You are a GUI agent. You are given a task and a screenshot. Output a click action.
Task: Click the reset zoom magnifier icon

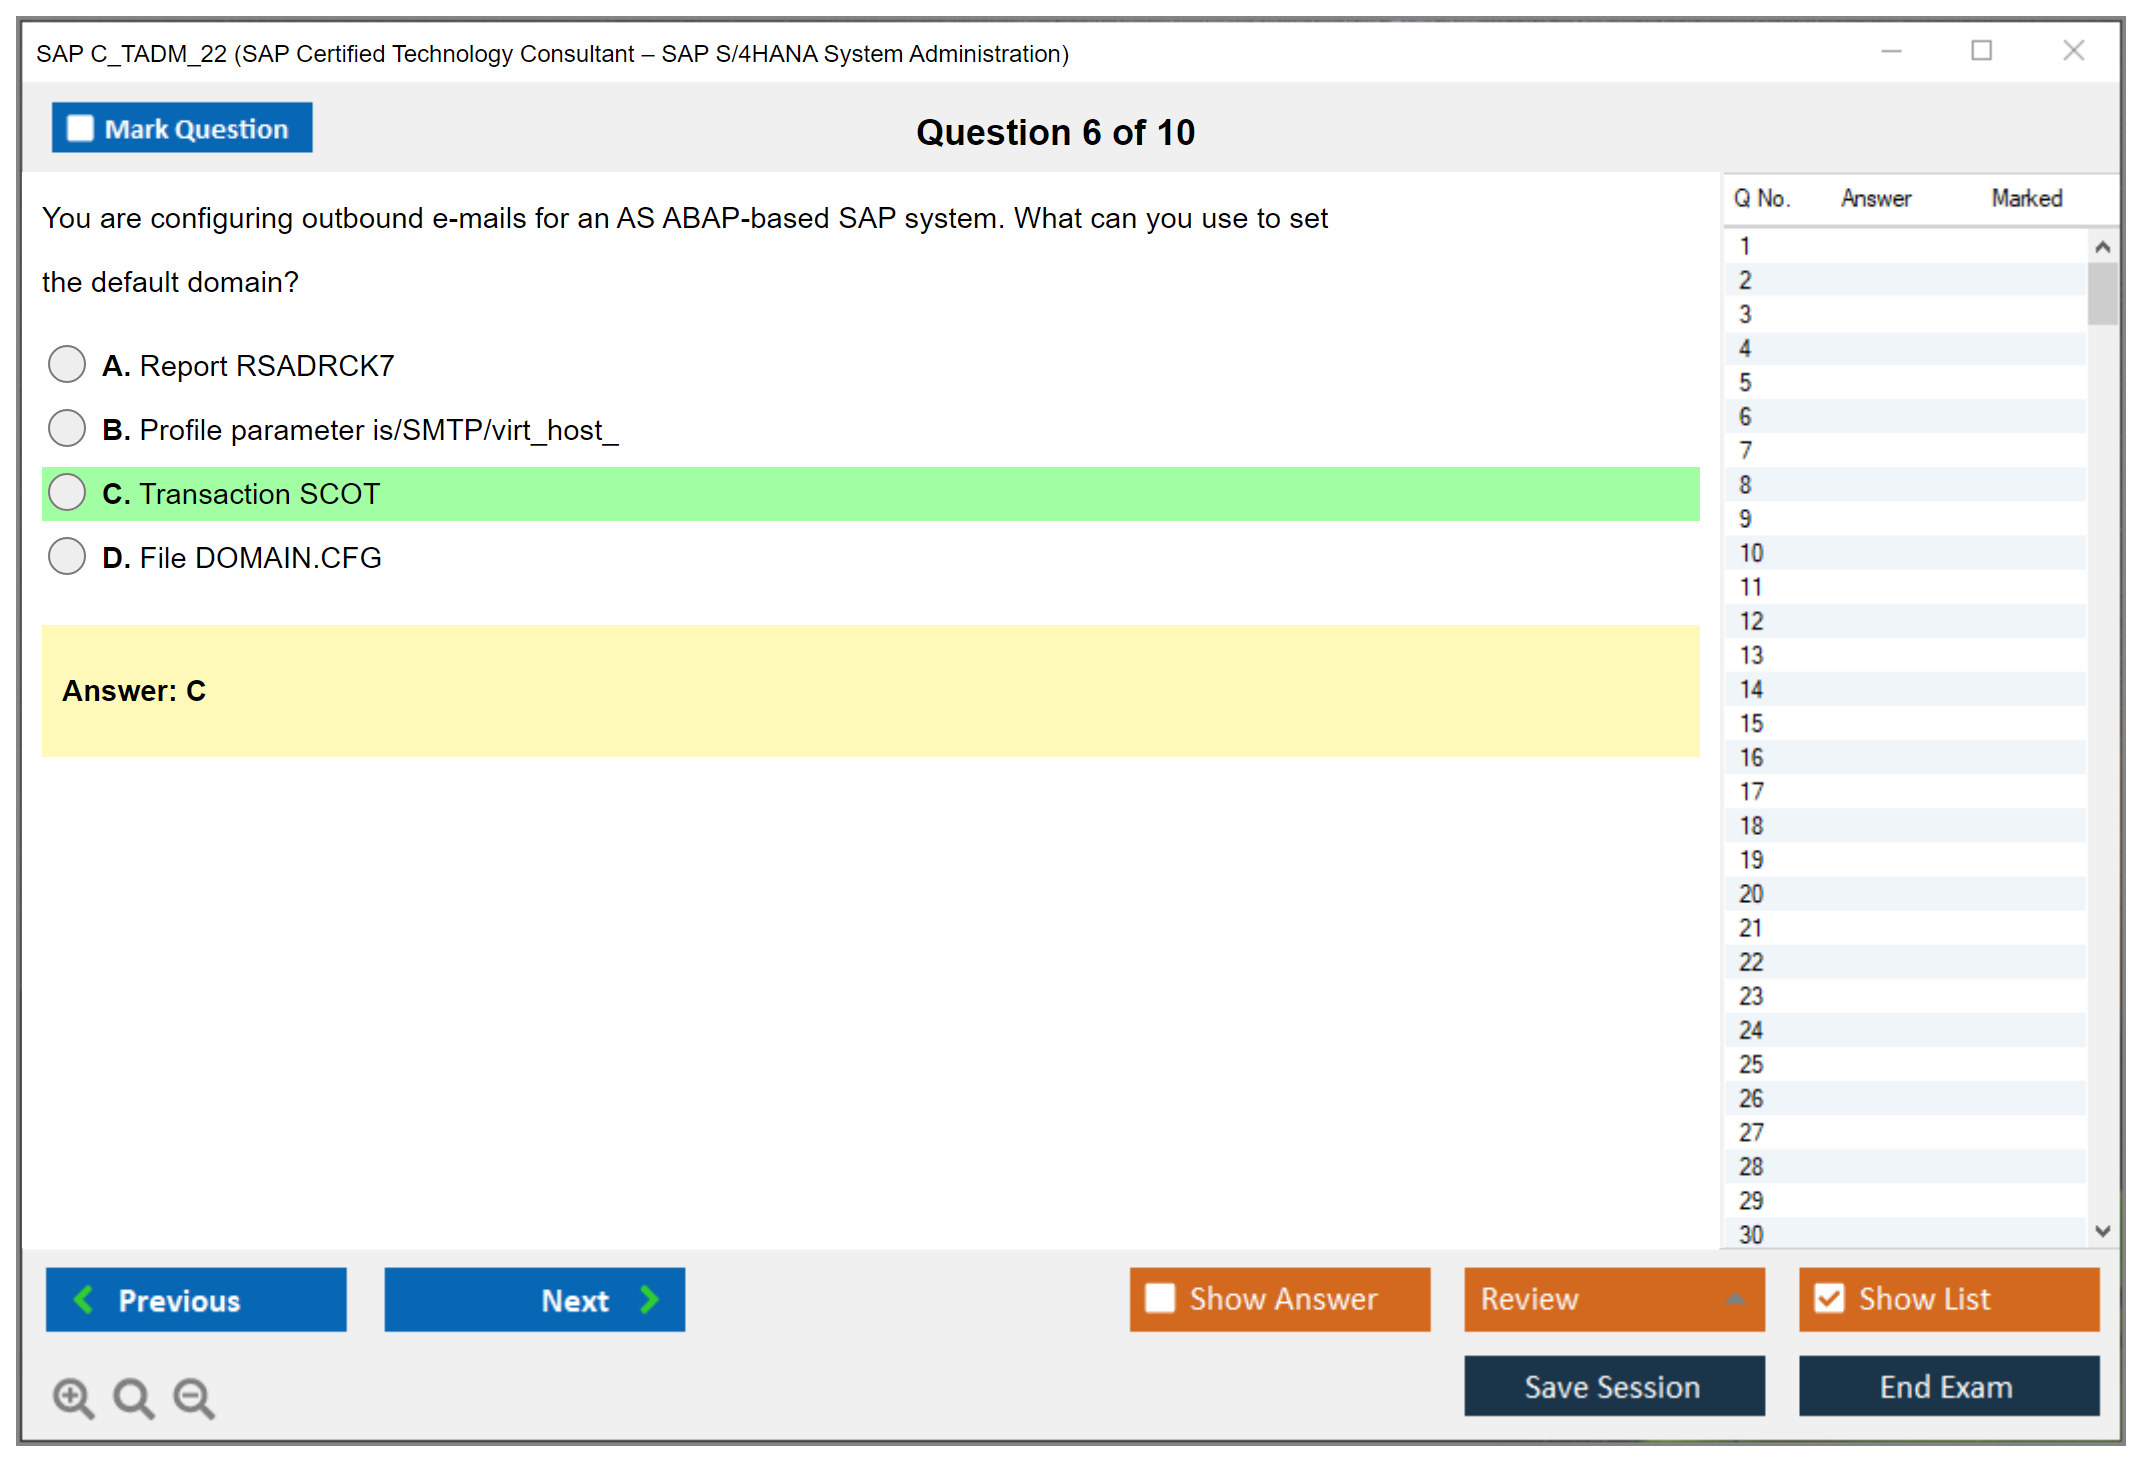[133, 1397]
